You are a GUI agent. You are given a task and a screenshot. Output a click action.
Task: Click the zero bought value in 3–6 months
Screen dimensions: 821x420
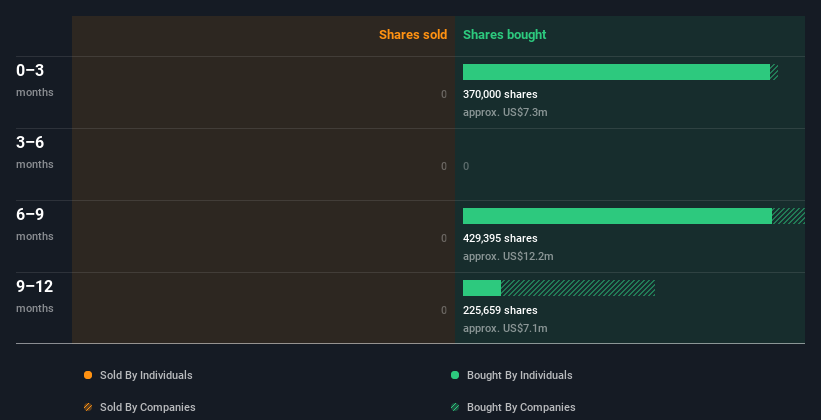pyautogui.click(x=466, y=167)
